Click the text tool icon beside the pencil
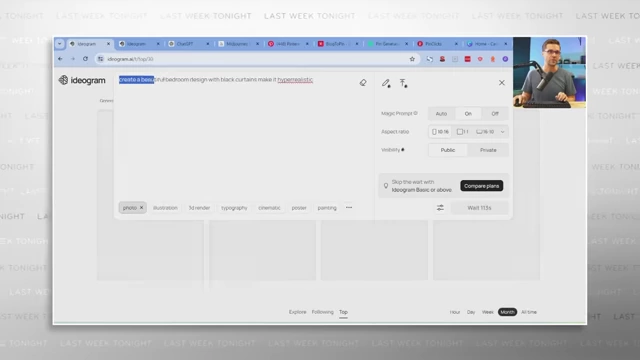Image resolution: width=640 pixels, height=360 pixels. 403,83
